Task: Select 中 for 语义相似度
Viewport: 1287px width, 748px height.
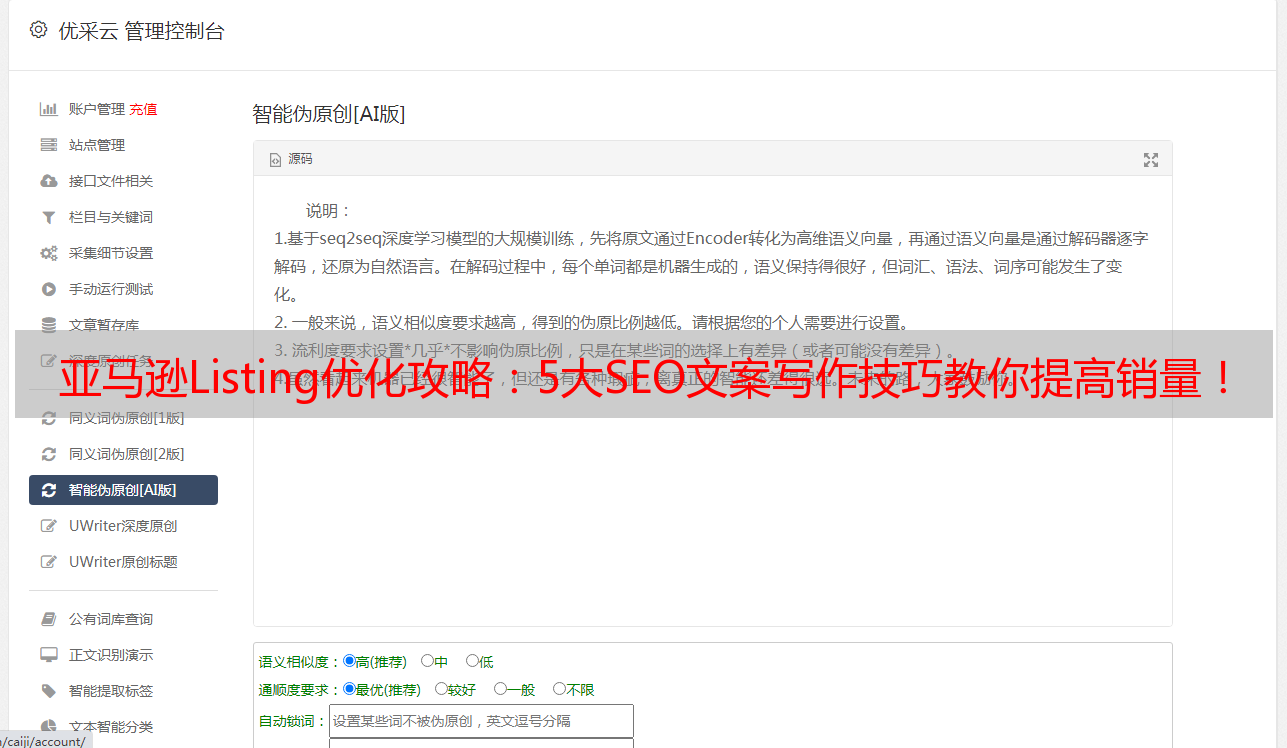Action: pyautogui.click(x=428, y=661)
